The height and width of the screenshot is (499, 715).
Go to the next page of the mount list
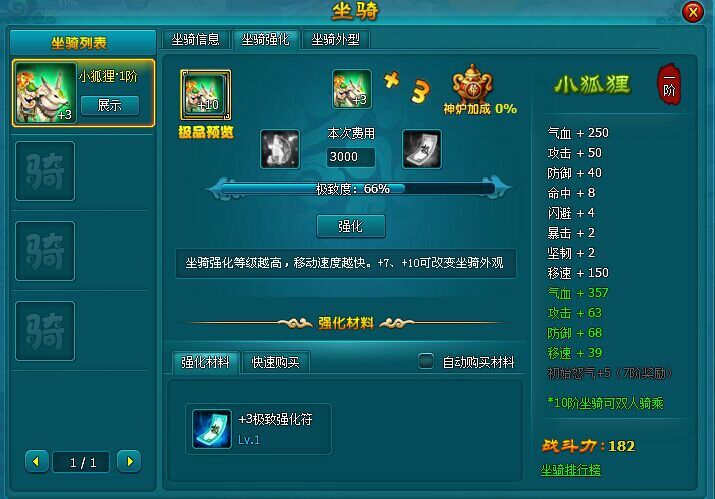point(129,462)
